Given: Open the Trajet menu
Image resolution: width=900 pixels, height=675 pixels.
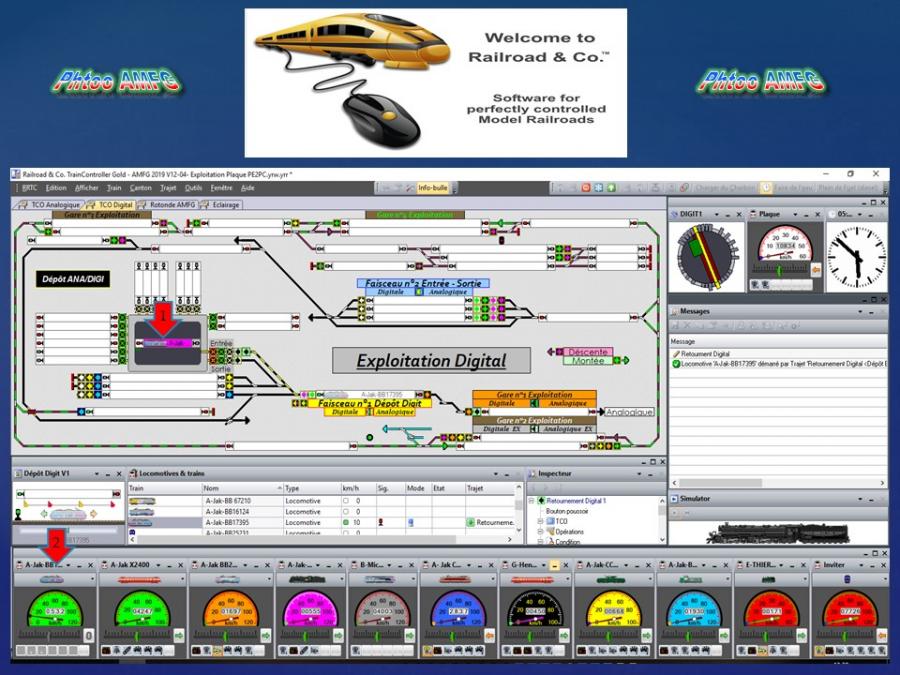Looking at the screenshot, I should pos(167,187).
